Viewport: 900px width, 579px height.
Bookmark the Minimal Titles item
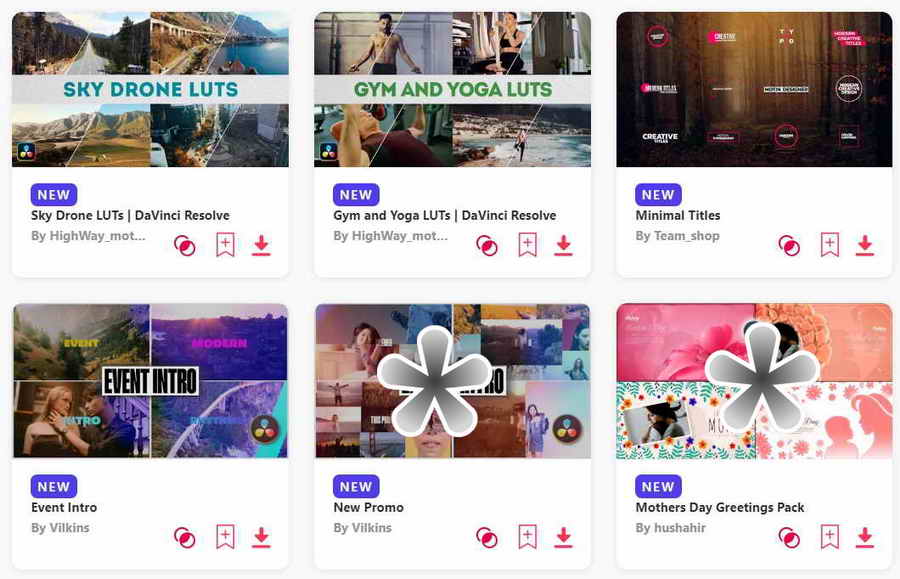[830, 245]
